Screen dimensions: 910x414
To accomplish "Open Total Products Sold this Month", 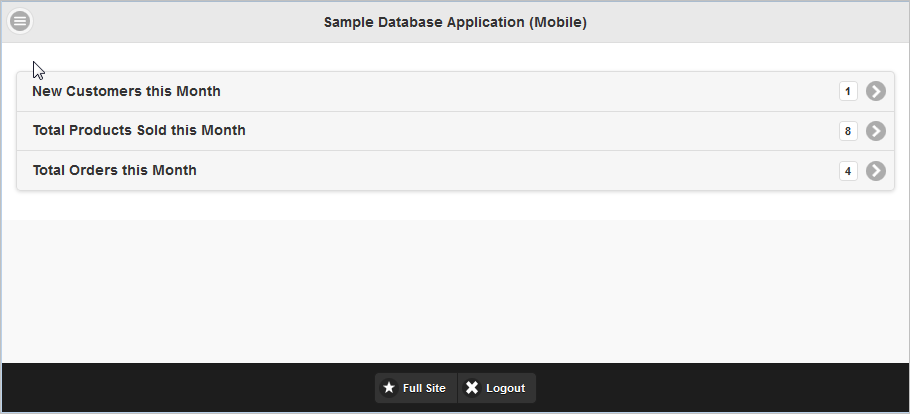I will click(139, 131).
